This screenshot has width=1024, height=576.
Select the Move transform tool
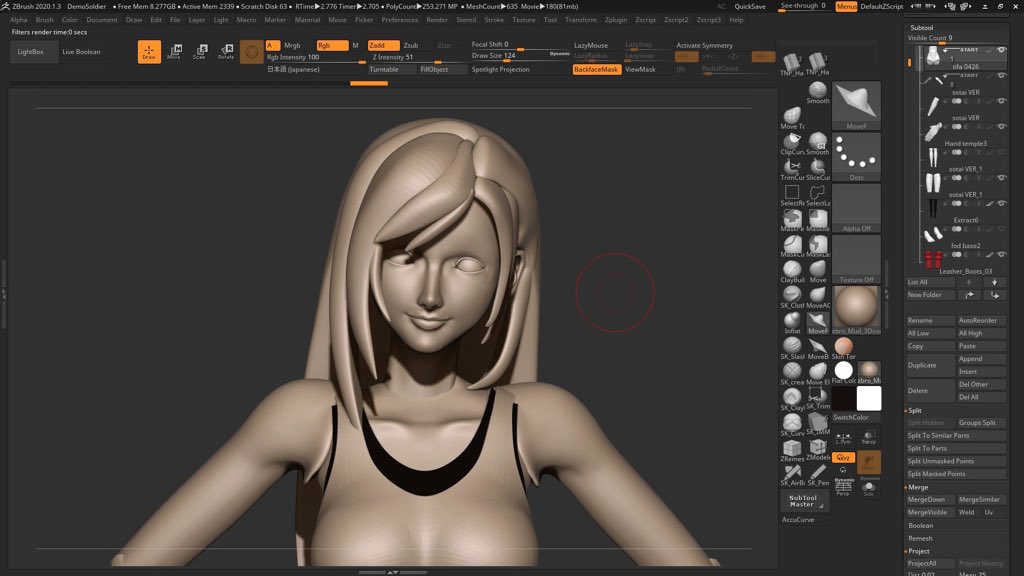[x=174, y=52]
